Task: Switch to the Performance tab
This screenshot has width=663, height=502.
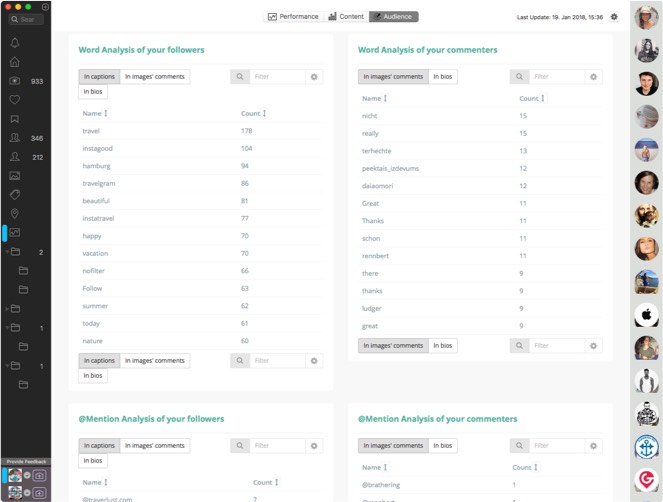Action: point(293,17)
